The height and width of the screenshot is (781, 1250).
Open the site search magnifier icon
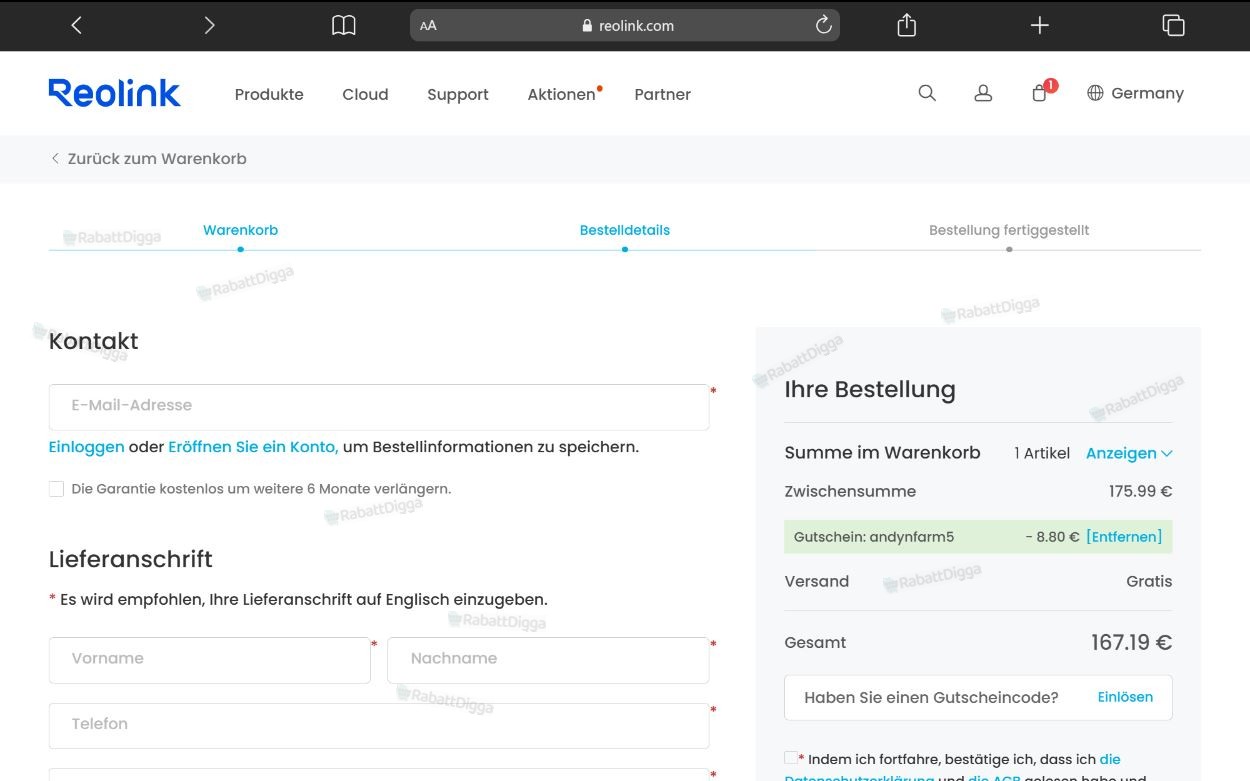(x=927, y=93)
